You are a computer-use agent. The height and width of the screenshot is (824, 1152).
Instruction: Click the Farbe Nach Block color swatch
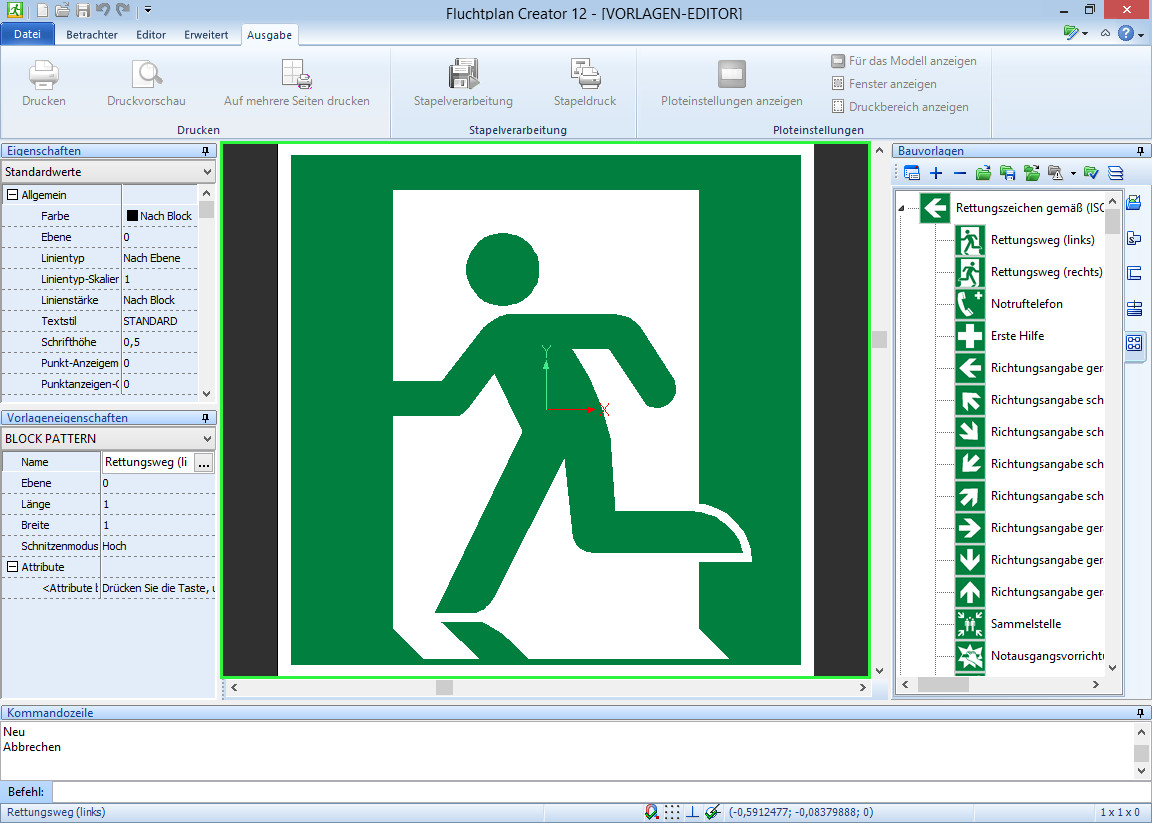(x=132, y=216)
